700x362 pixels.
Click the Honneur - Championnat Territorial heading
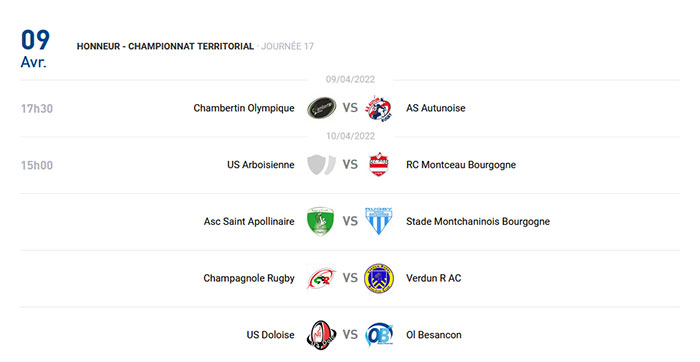(165, 46)
